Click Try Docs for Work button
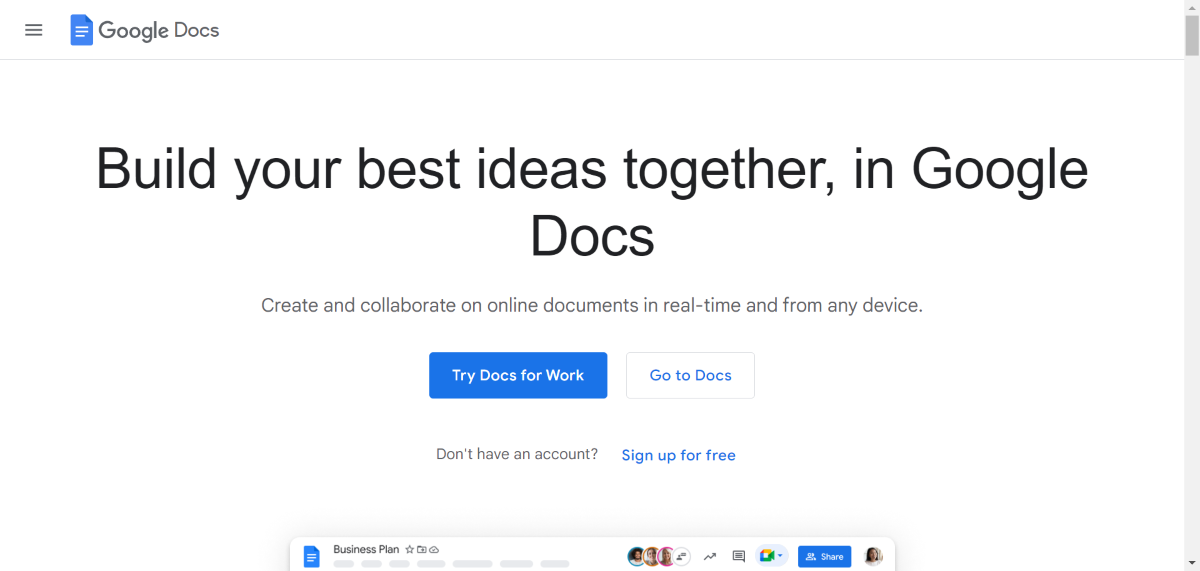The height and width of the screenshot is (571, 1200). coord(518,375)
